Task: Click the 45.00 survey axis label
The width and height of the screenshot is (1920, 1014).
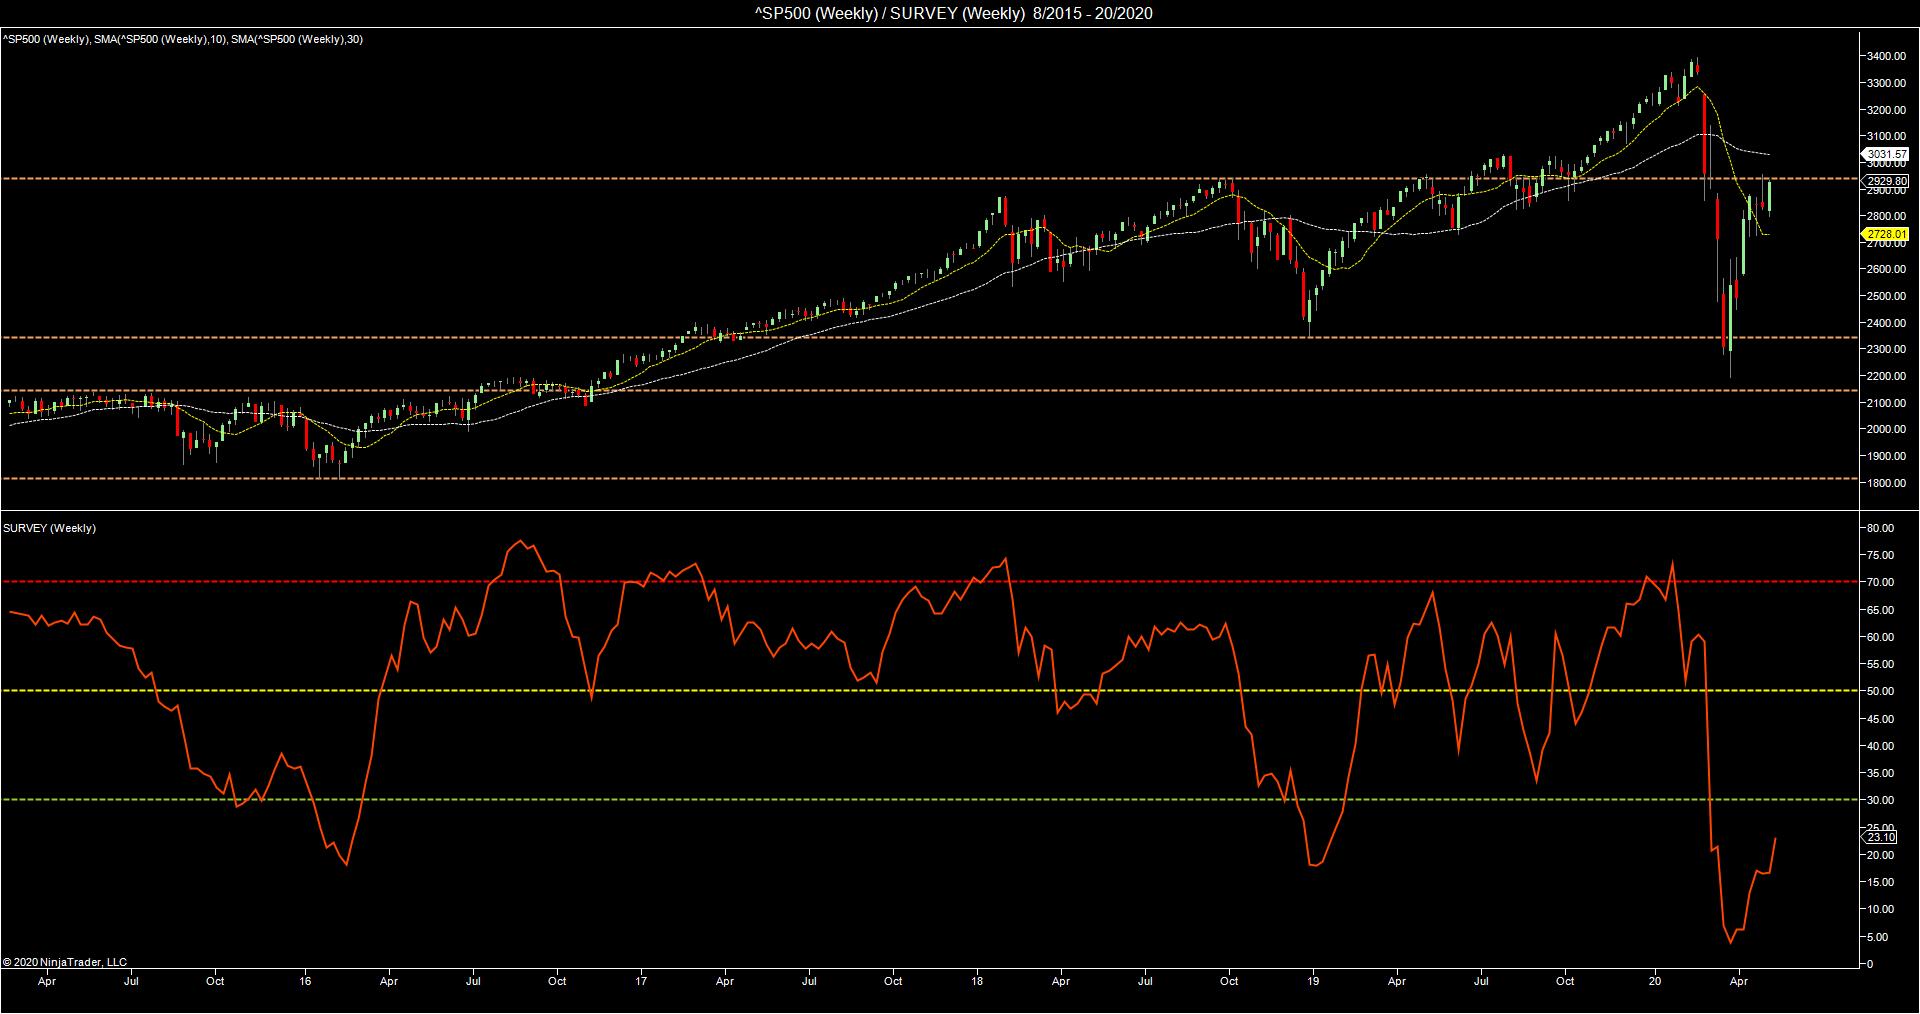Action: click(1881, 719)
